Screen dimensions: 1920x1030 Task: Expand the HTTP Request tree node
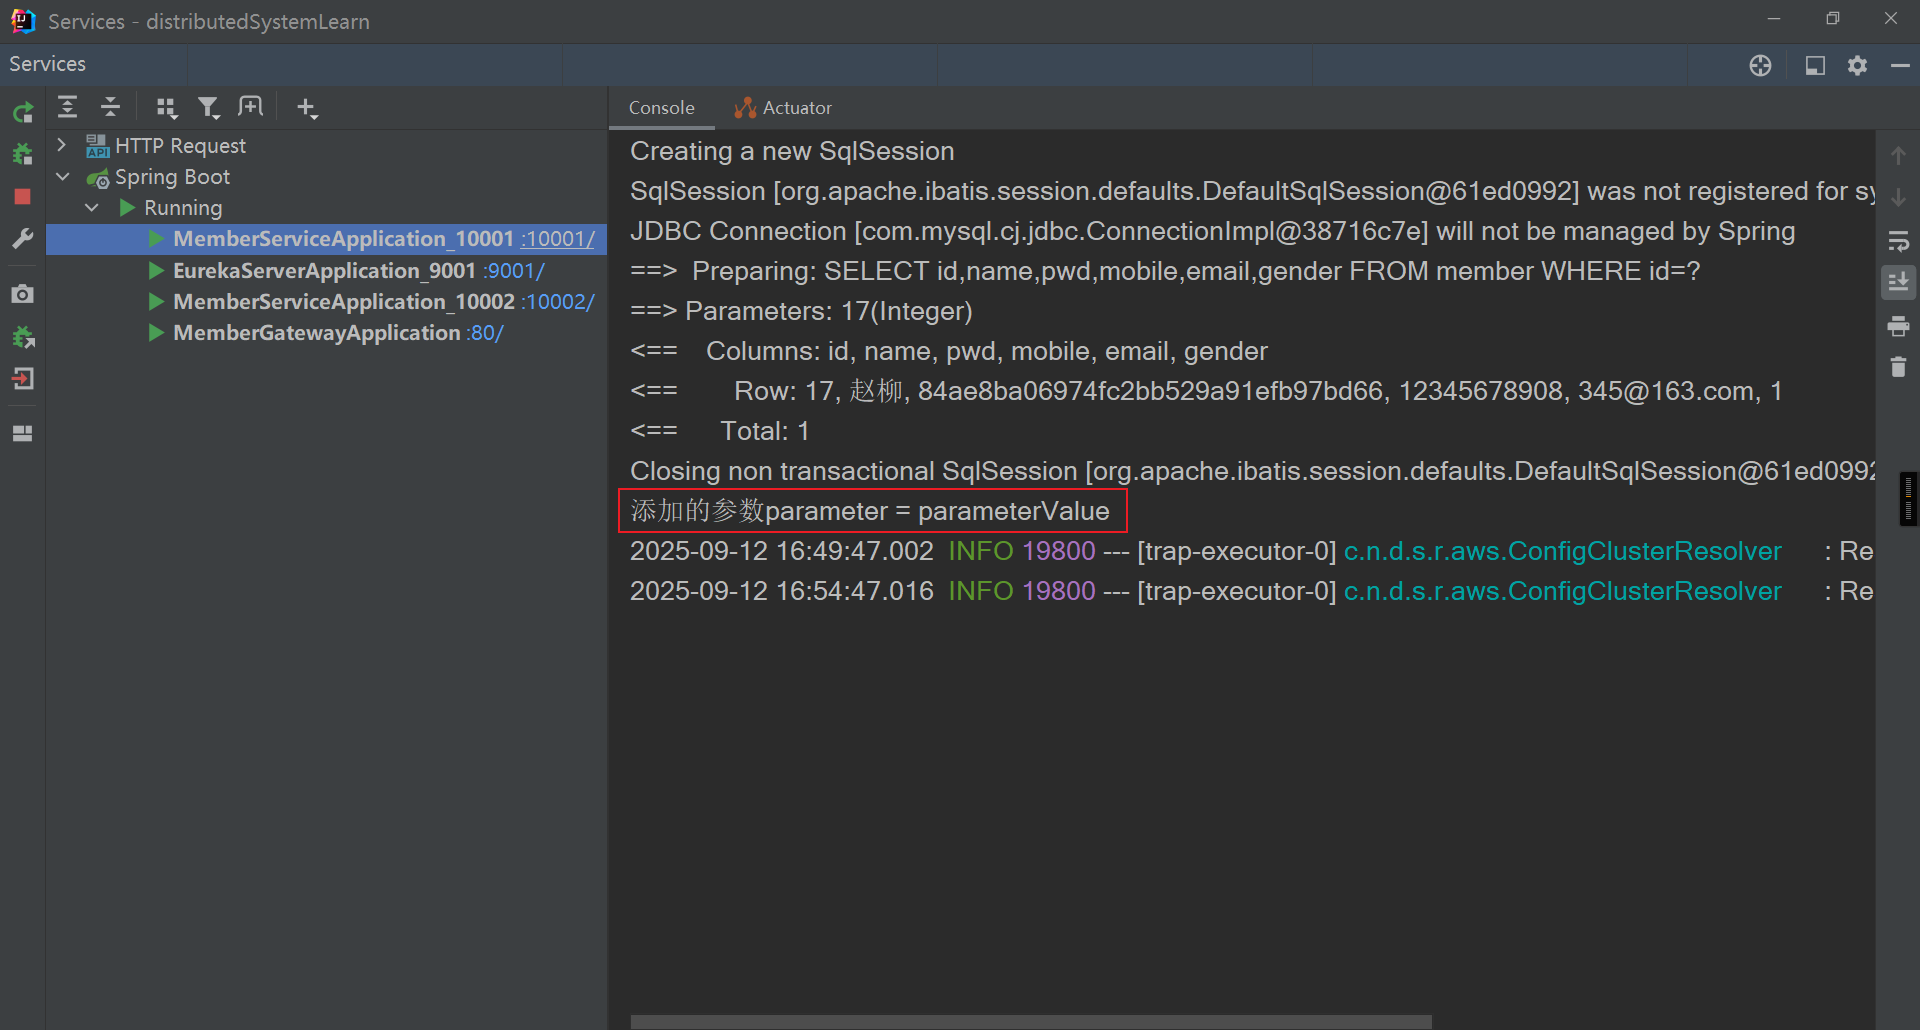pos(62,146)
